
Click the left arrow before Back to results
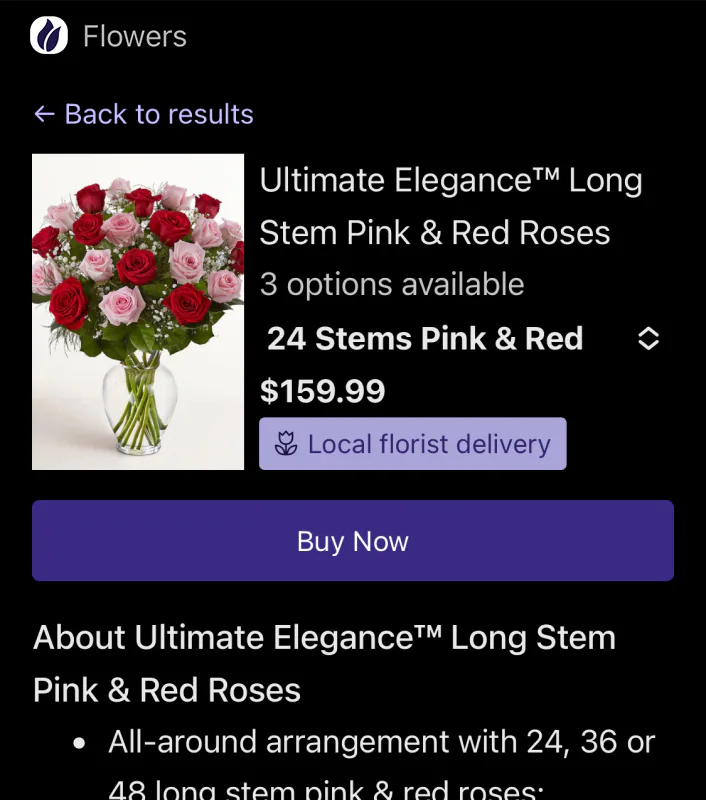coord(43,114)
